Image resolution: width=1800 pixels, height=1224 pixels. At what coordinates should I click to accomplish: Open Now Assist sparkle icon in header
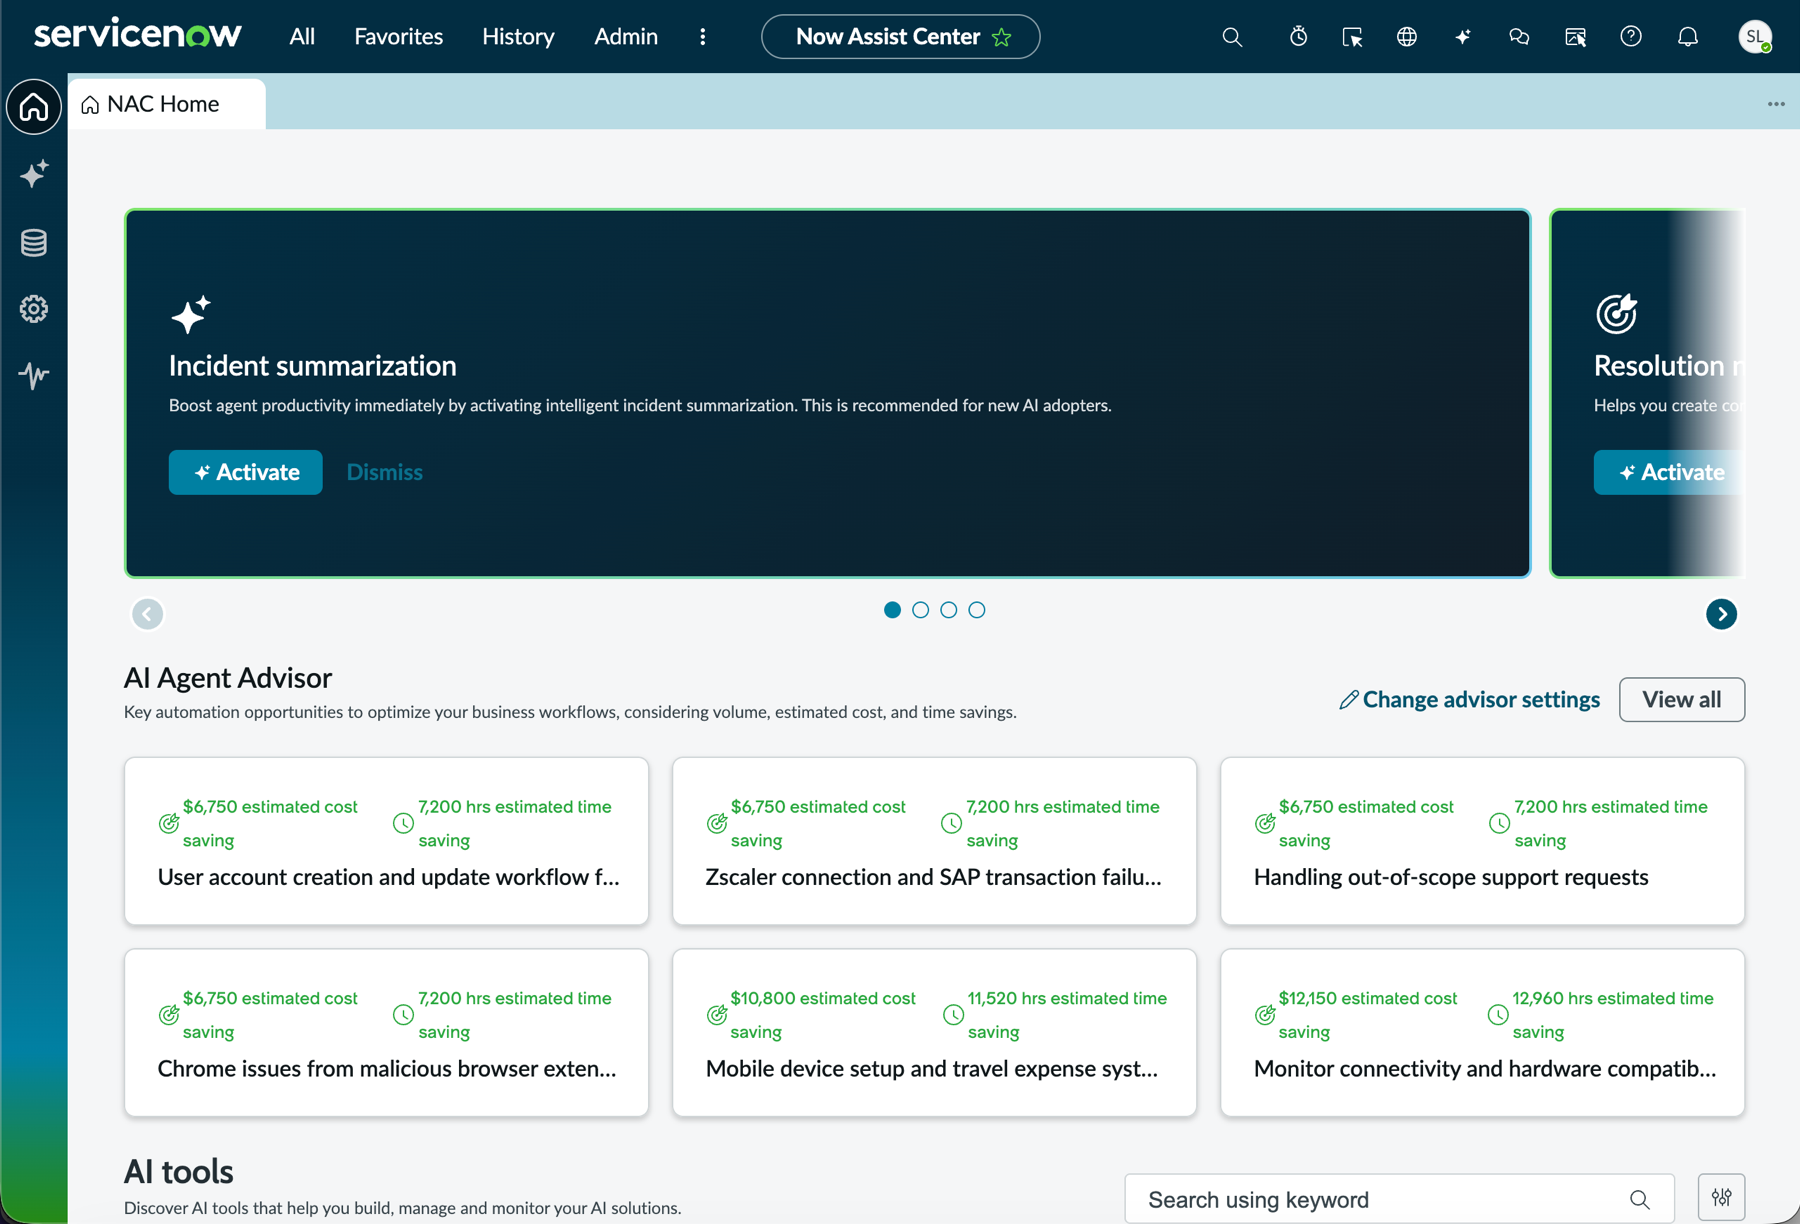click(1462, 37)
